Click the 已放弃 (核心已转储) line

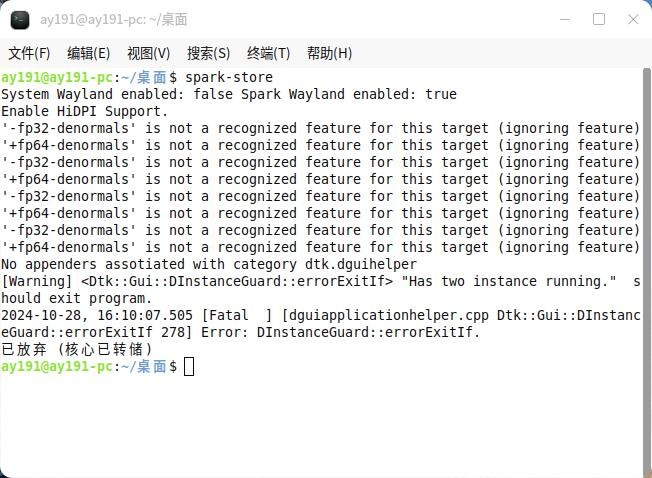pyautogui.click(x=77, y=349)
